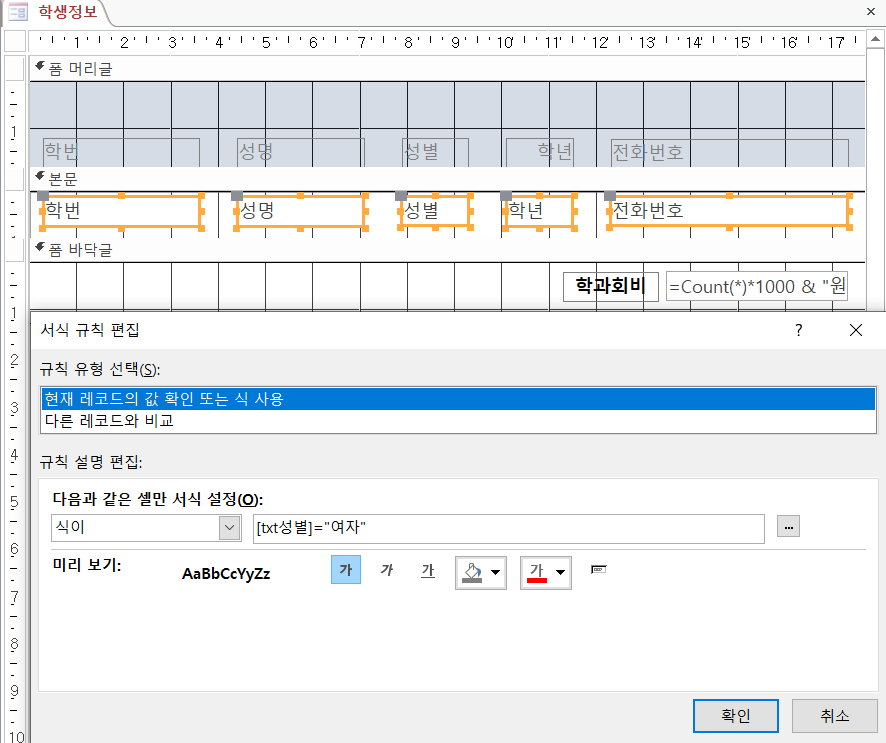This screenshot has height=743, width=886.
Task: Select the 학생정보 form tab
Action: pyautogui.click(x=59, y=13)
